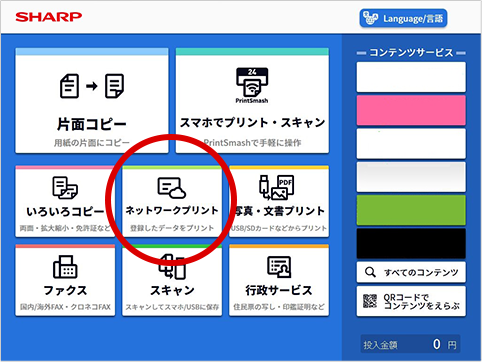Select ファクス

point(65,280)
